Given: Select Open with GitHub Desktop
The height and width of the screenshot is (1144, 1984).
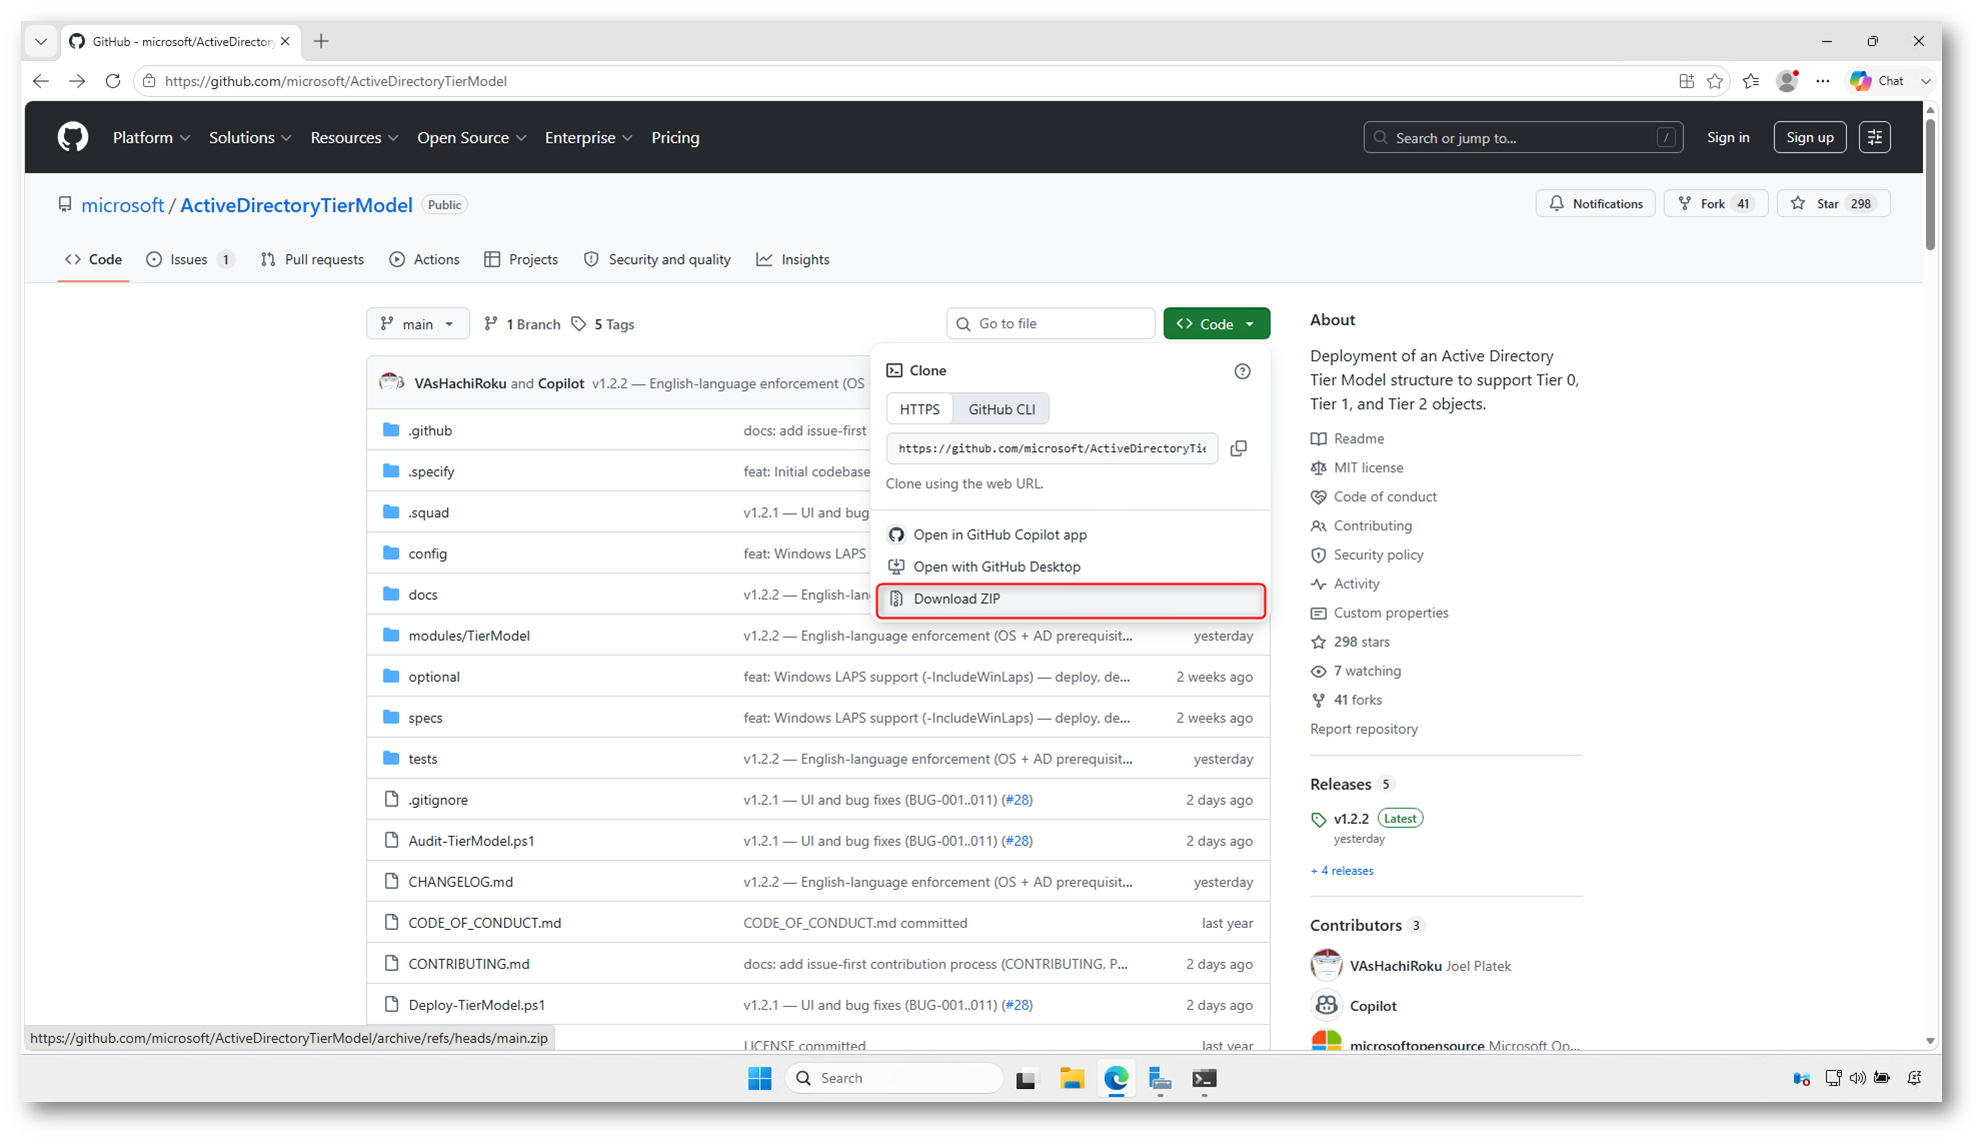Looking at the screenshot, I should coord(1071,567).
